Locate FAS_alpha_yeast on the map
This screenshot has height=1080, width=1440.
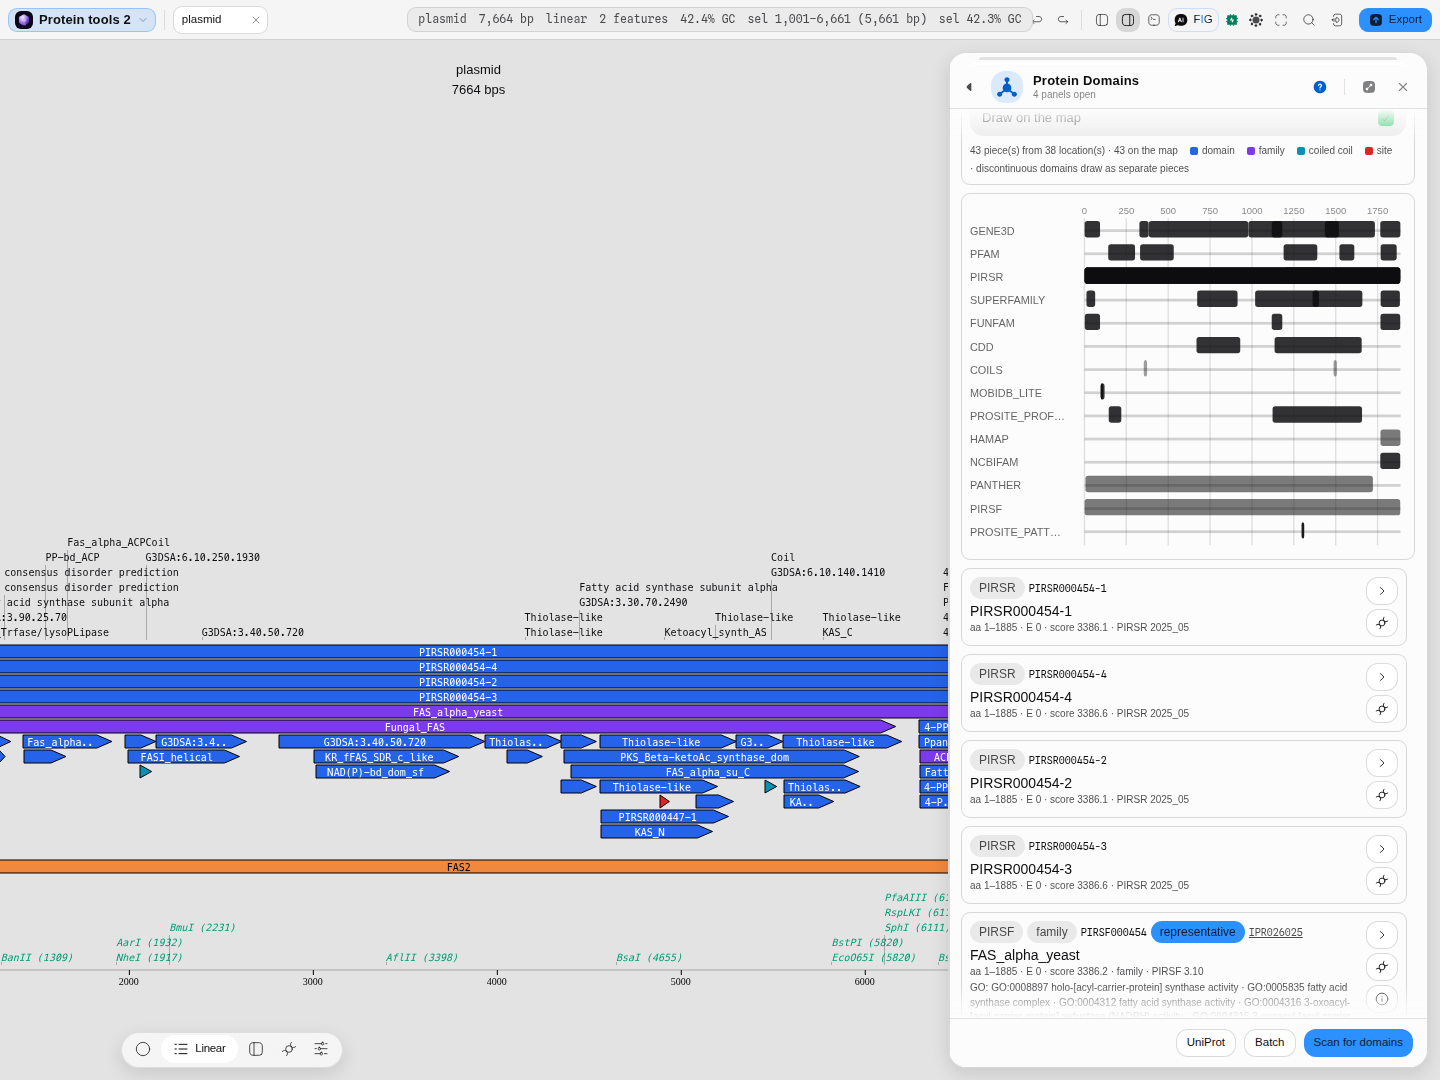[1382, 967]
